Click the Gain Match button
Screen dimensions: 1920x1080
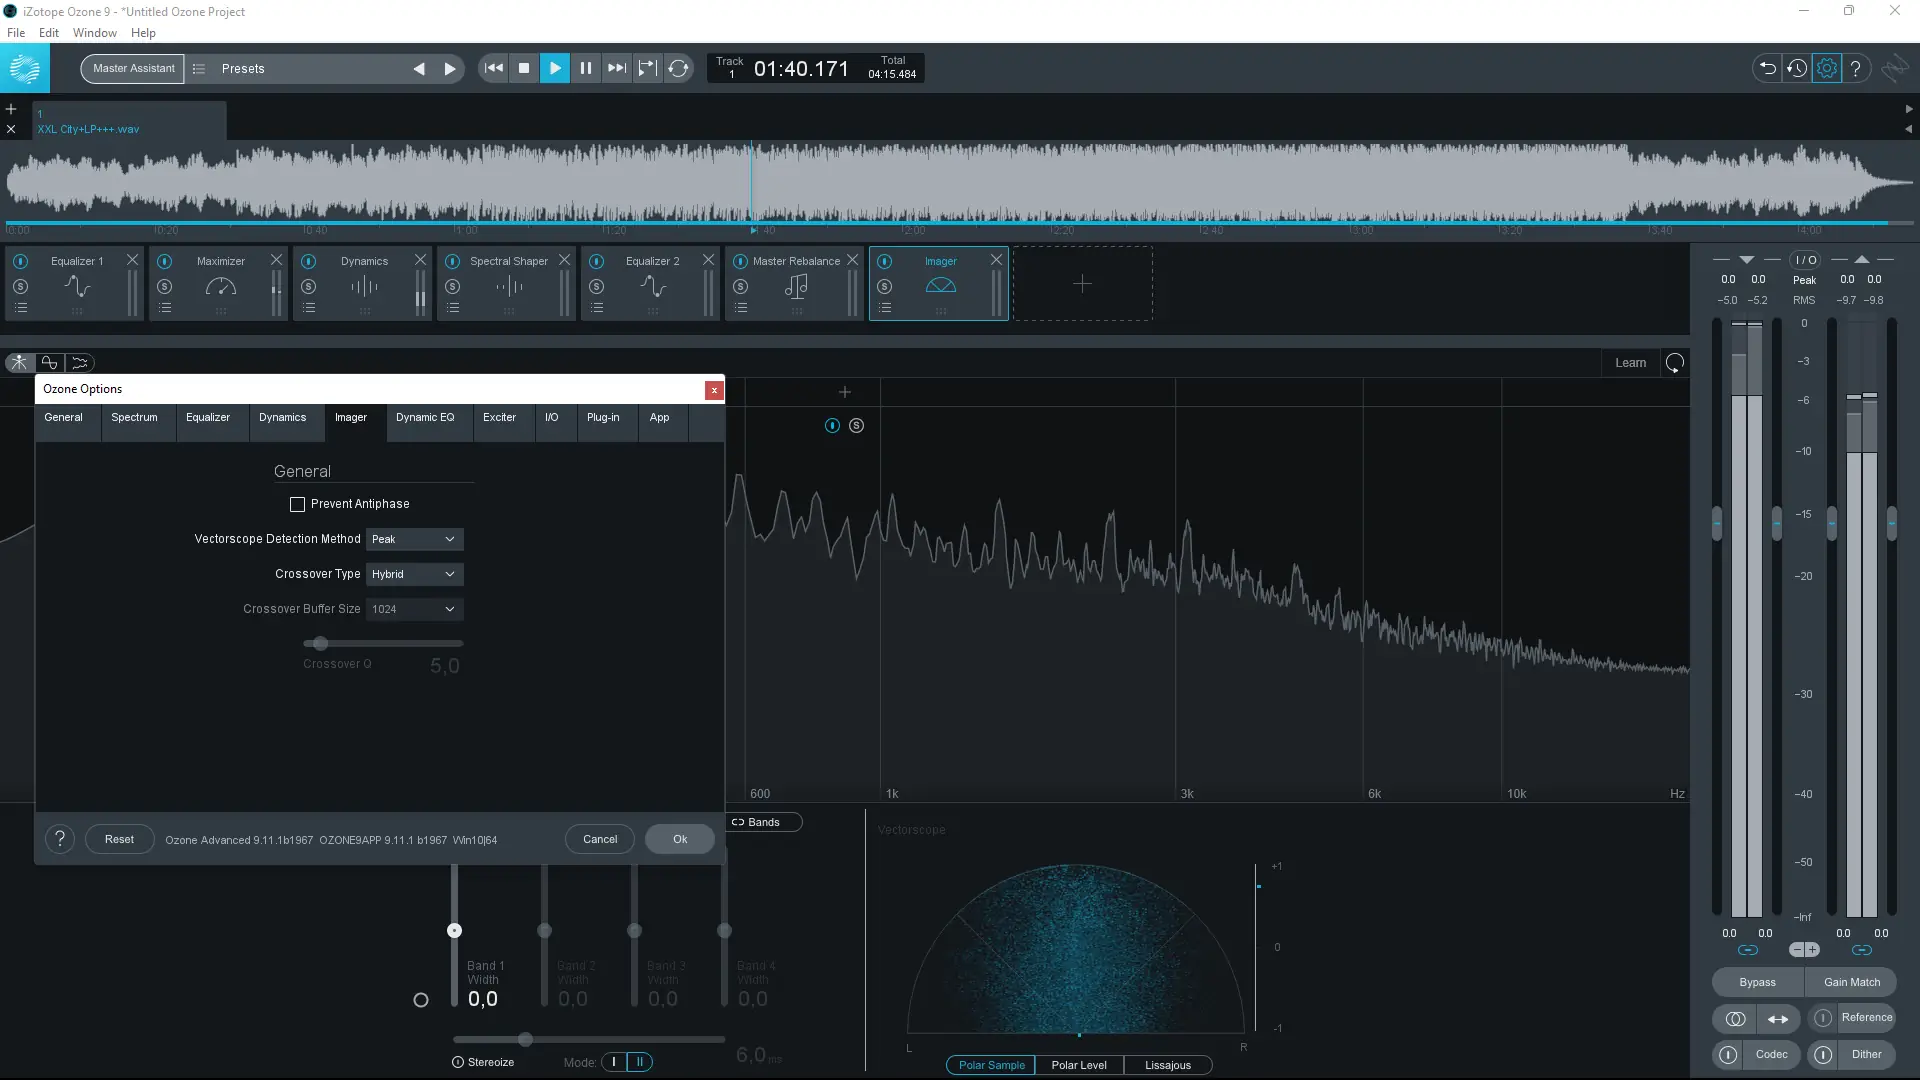1851,982
